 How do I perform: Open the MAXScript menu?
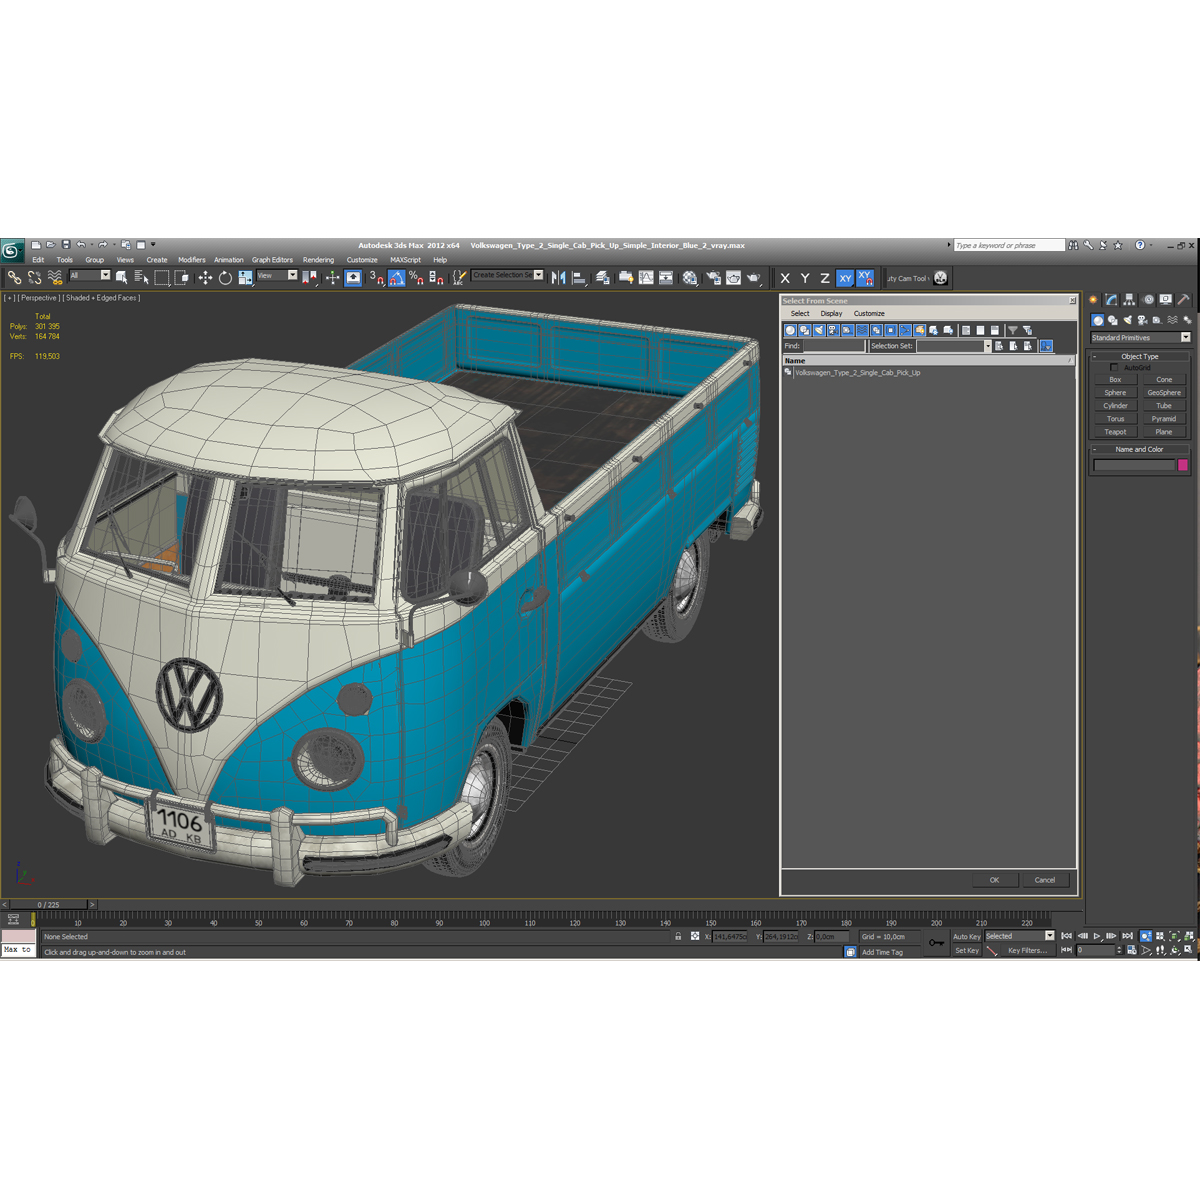tap(405, 260)
